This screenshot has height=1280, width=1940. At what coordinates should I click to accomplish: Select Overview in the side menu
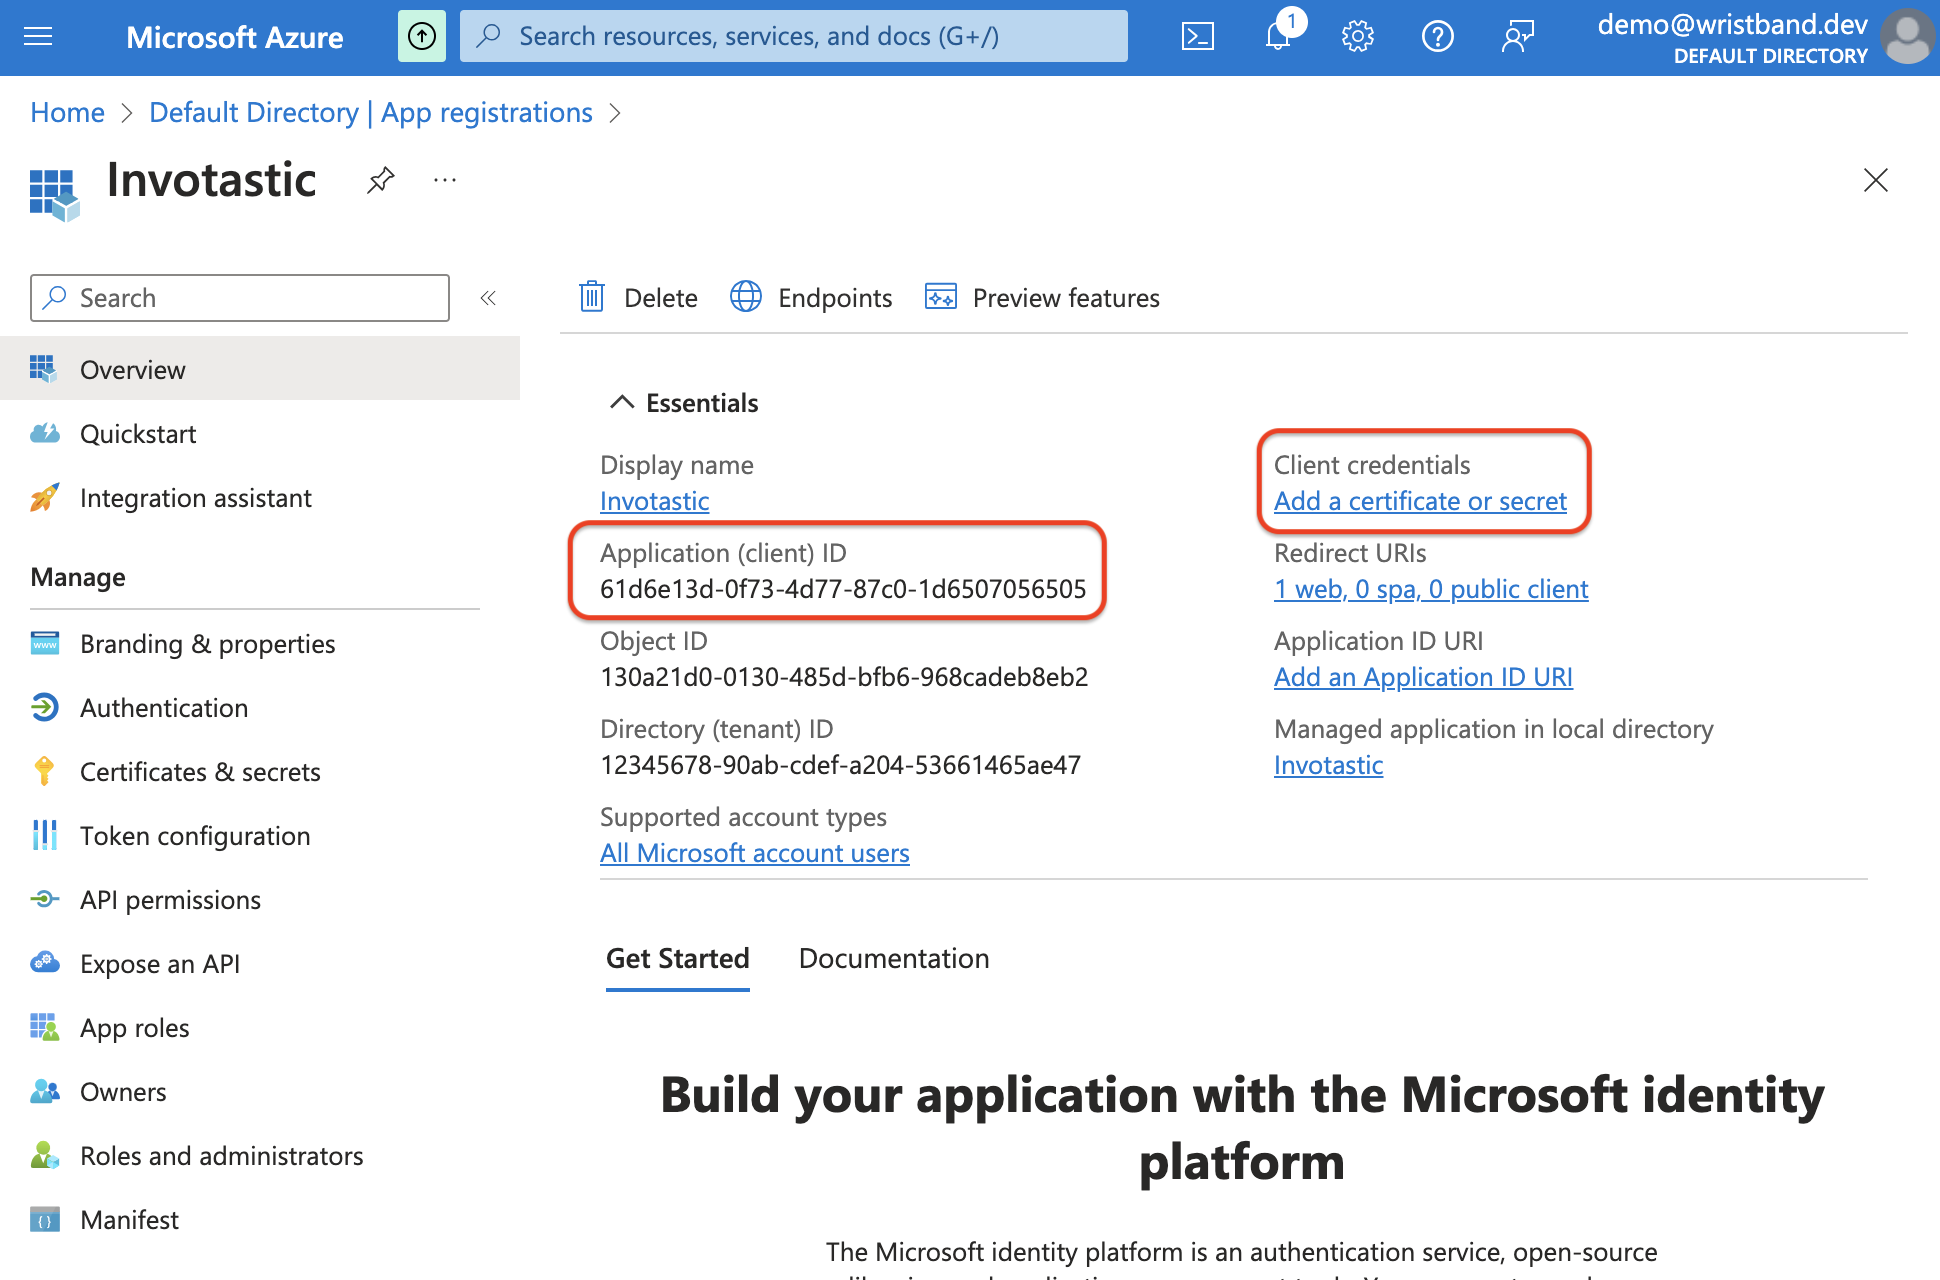(x=260, y=369)
